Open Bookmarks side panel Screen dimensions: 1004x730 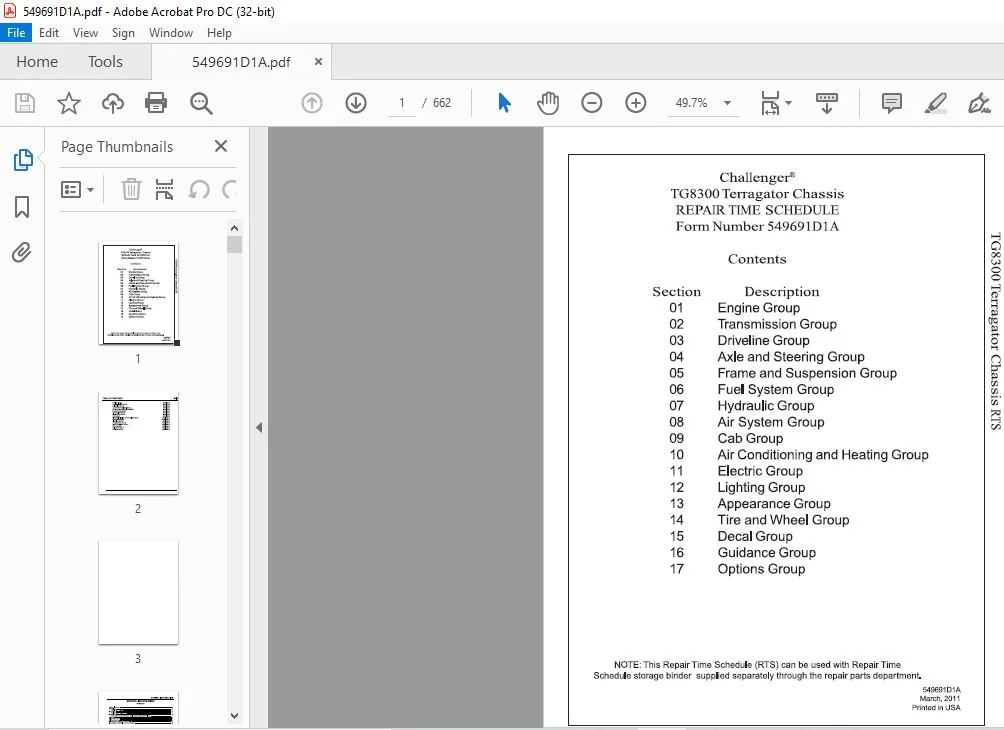(22, 207)
